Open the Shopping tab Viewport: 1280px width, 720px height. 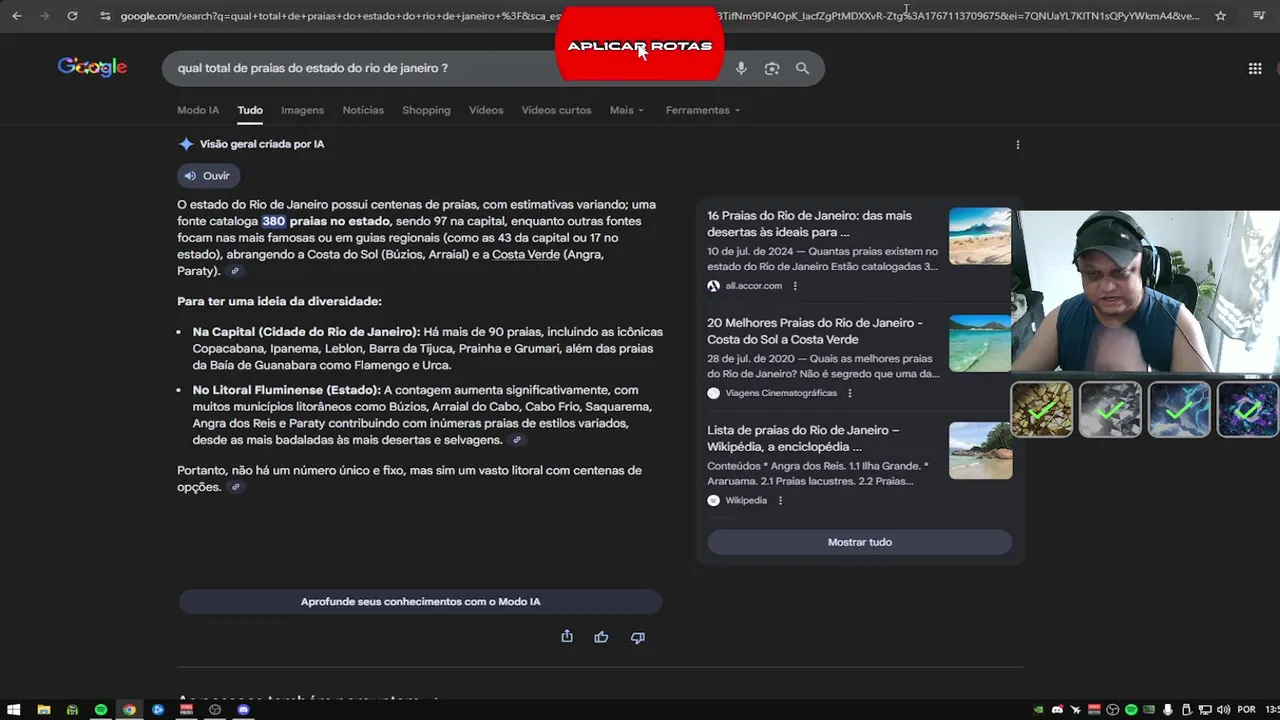426,110
